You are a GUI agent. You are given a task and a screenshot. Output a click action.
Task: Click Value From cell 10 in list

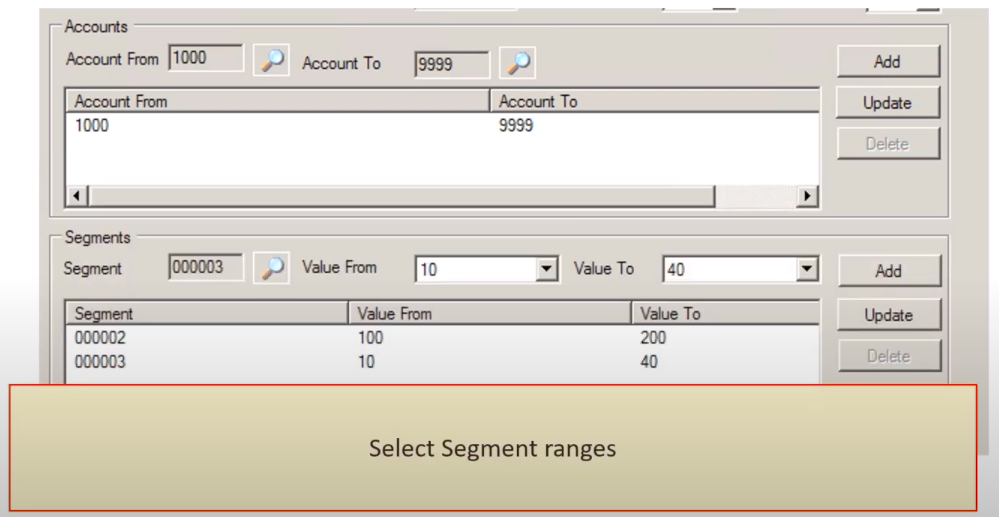click(x=366, y=362)
